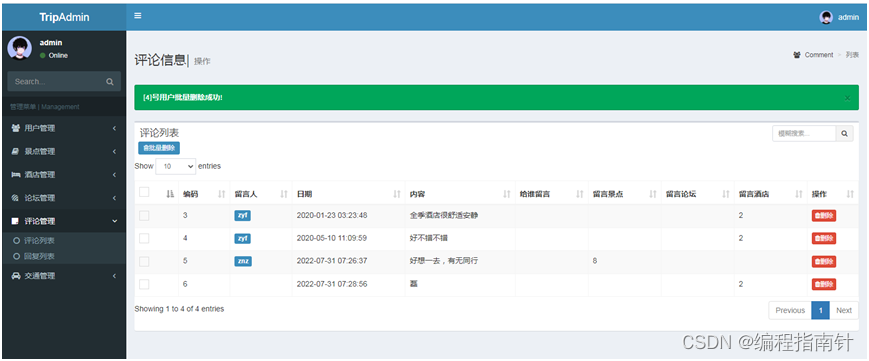Click the admin username in top bar
Viewport: 869px width, 361px height.
pyautogui.click(x=848, y=17)
